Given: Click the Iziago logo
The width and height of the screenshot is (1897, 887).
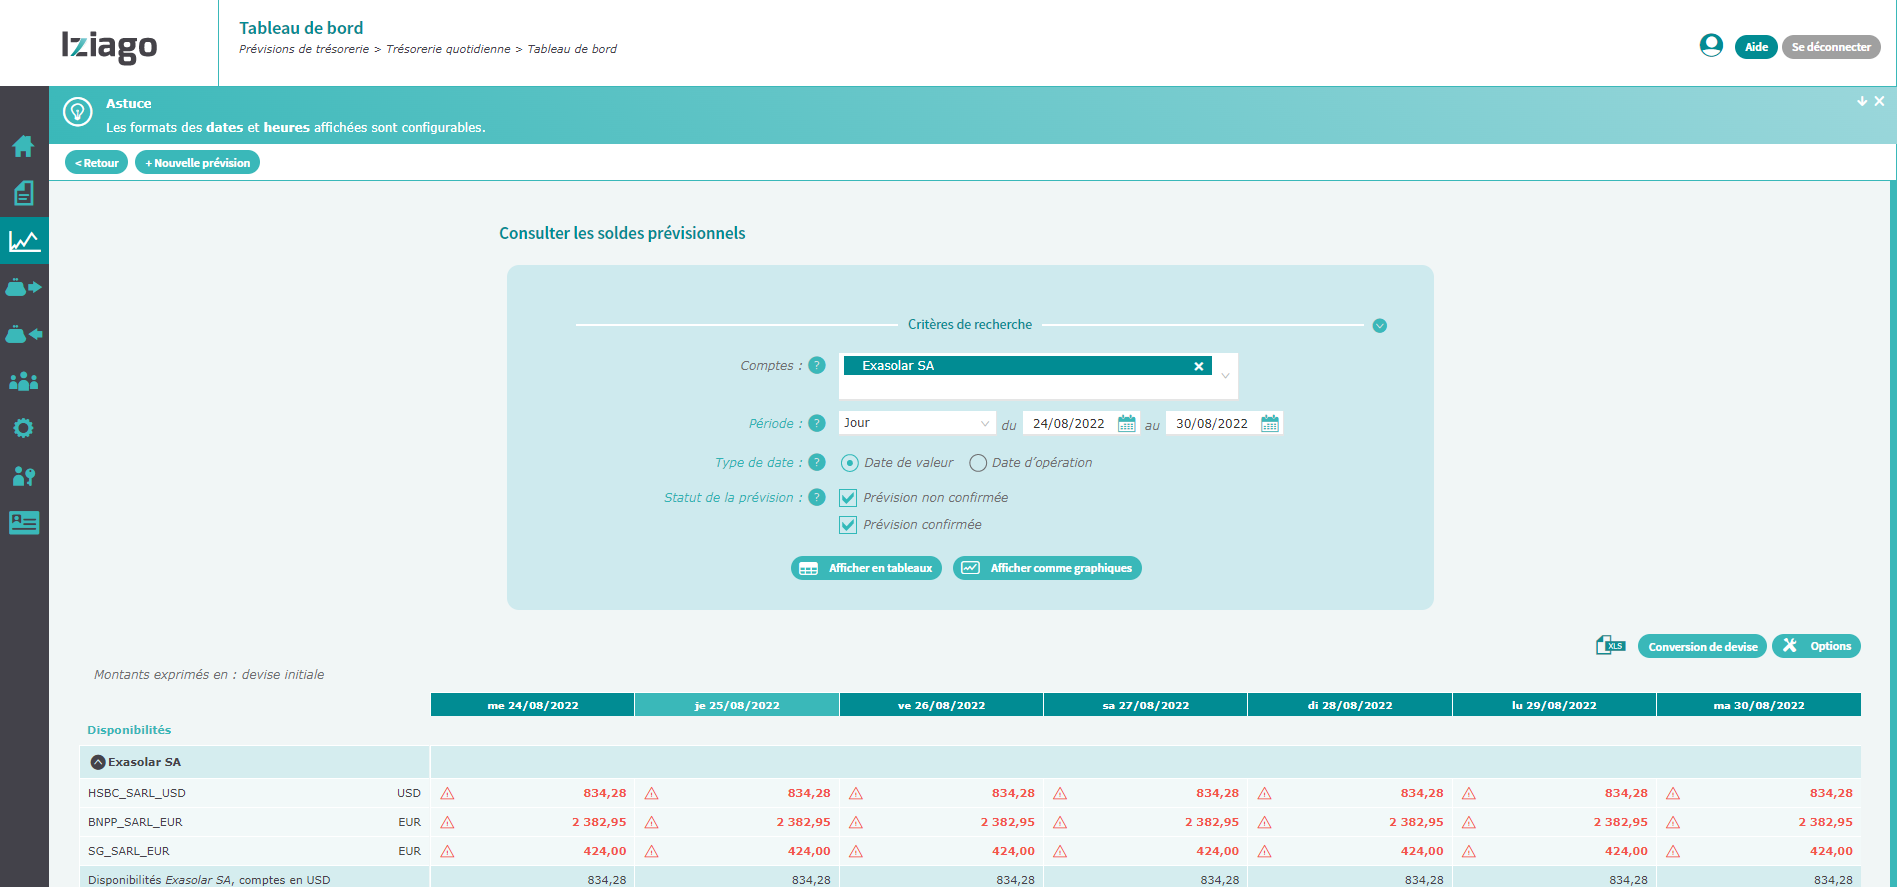Looking at the screenshot, I should click(x=109, y=45).
